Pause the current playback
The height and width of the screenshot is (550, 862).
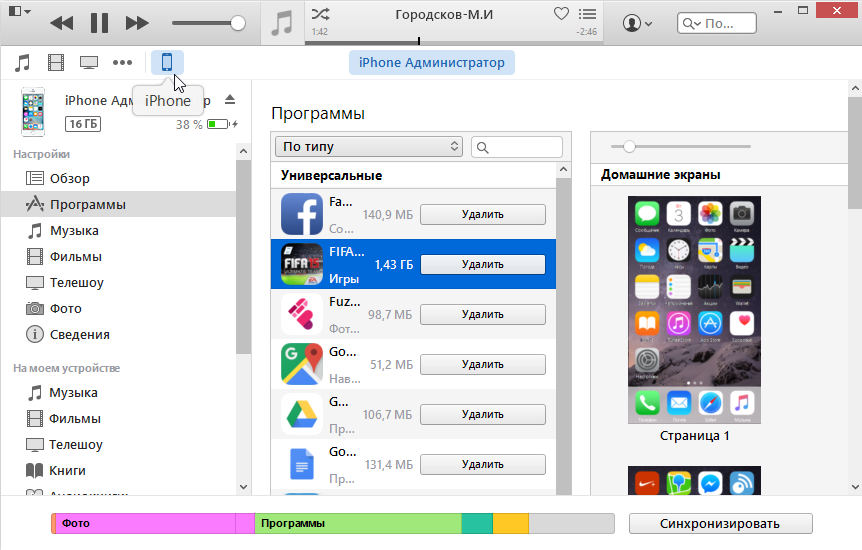tap(99, 22)
